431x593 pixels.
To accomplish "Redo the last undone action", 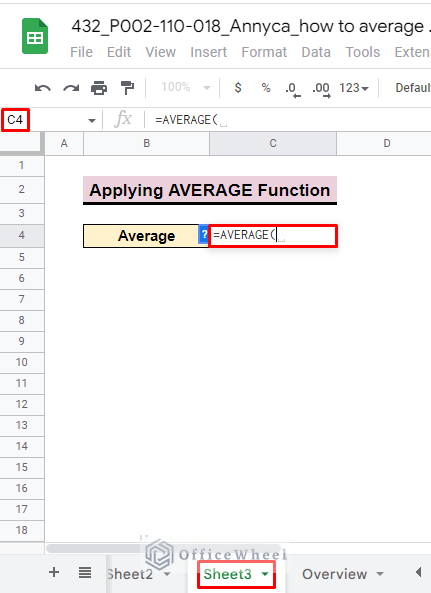I will click(x=71, y=88).
